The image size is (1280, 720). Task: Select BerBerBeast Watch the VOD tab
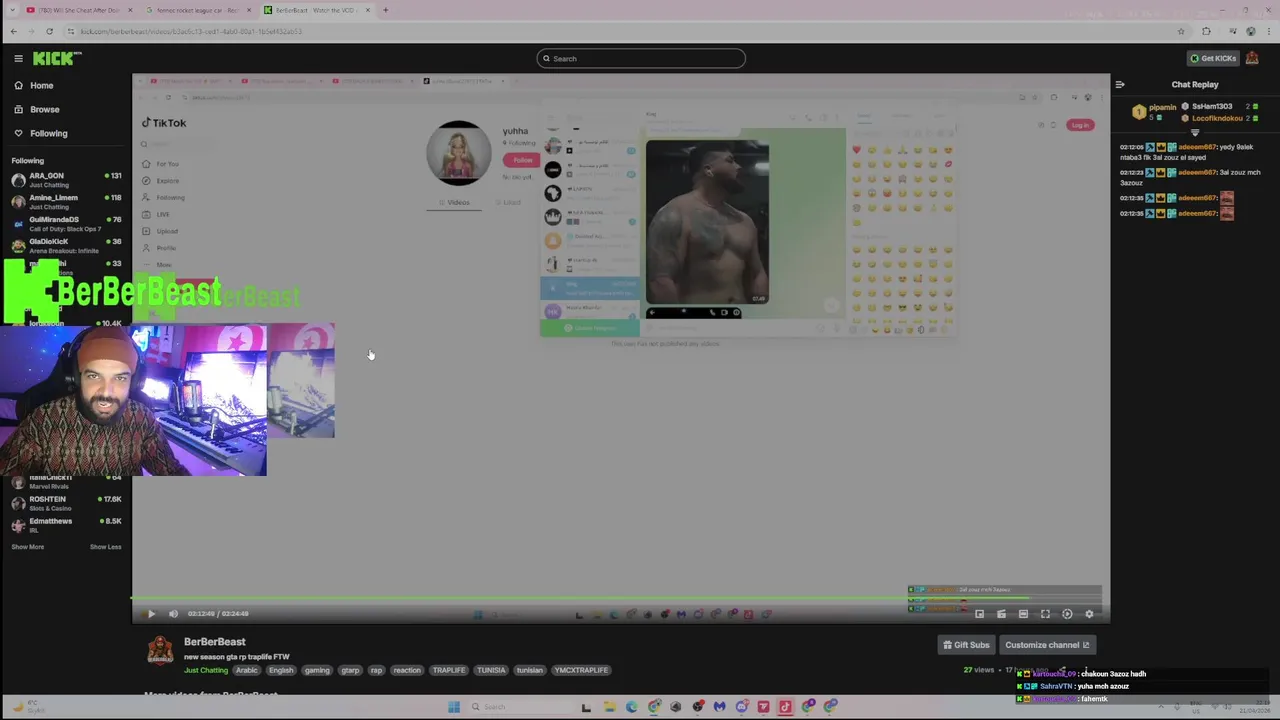[x=318, y=10]
